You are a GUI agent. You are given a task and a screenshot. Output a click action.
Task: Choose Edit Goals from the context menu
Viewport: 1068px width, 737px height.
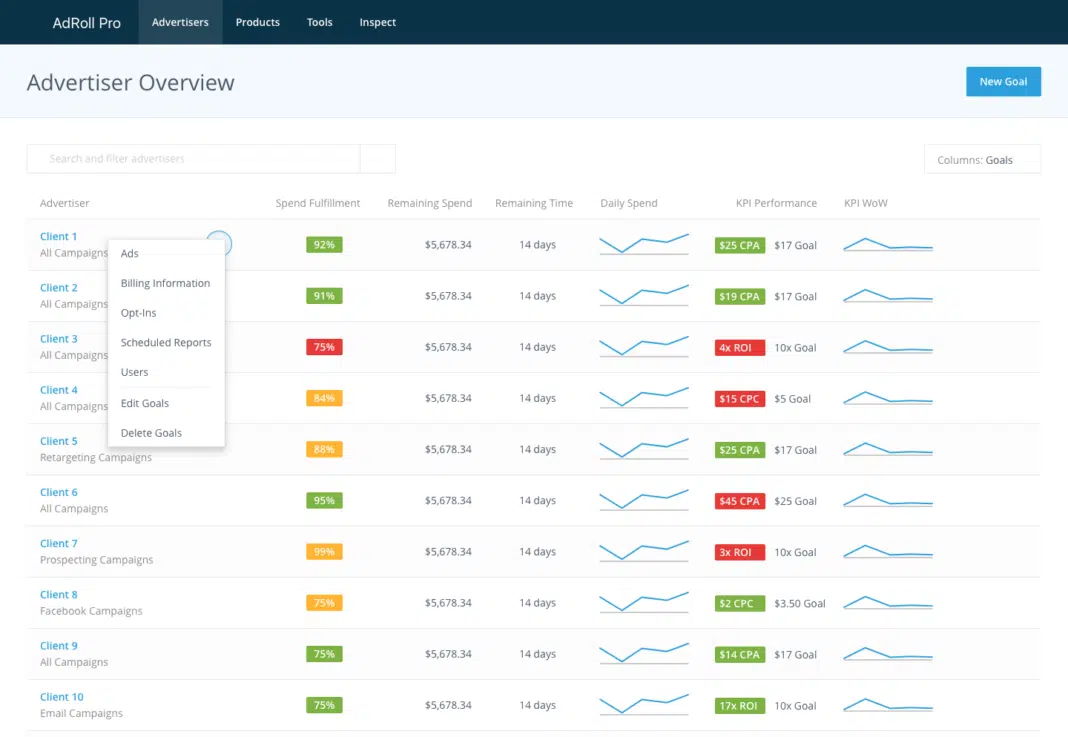145,404
